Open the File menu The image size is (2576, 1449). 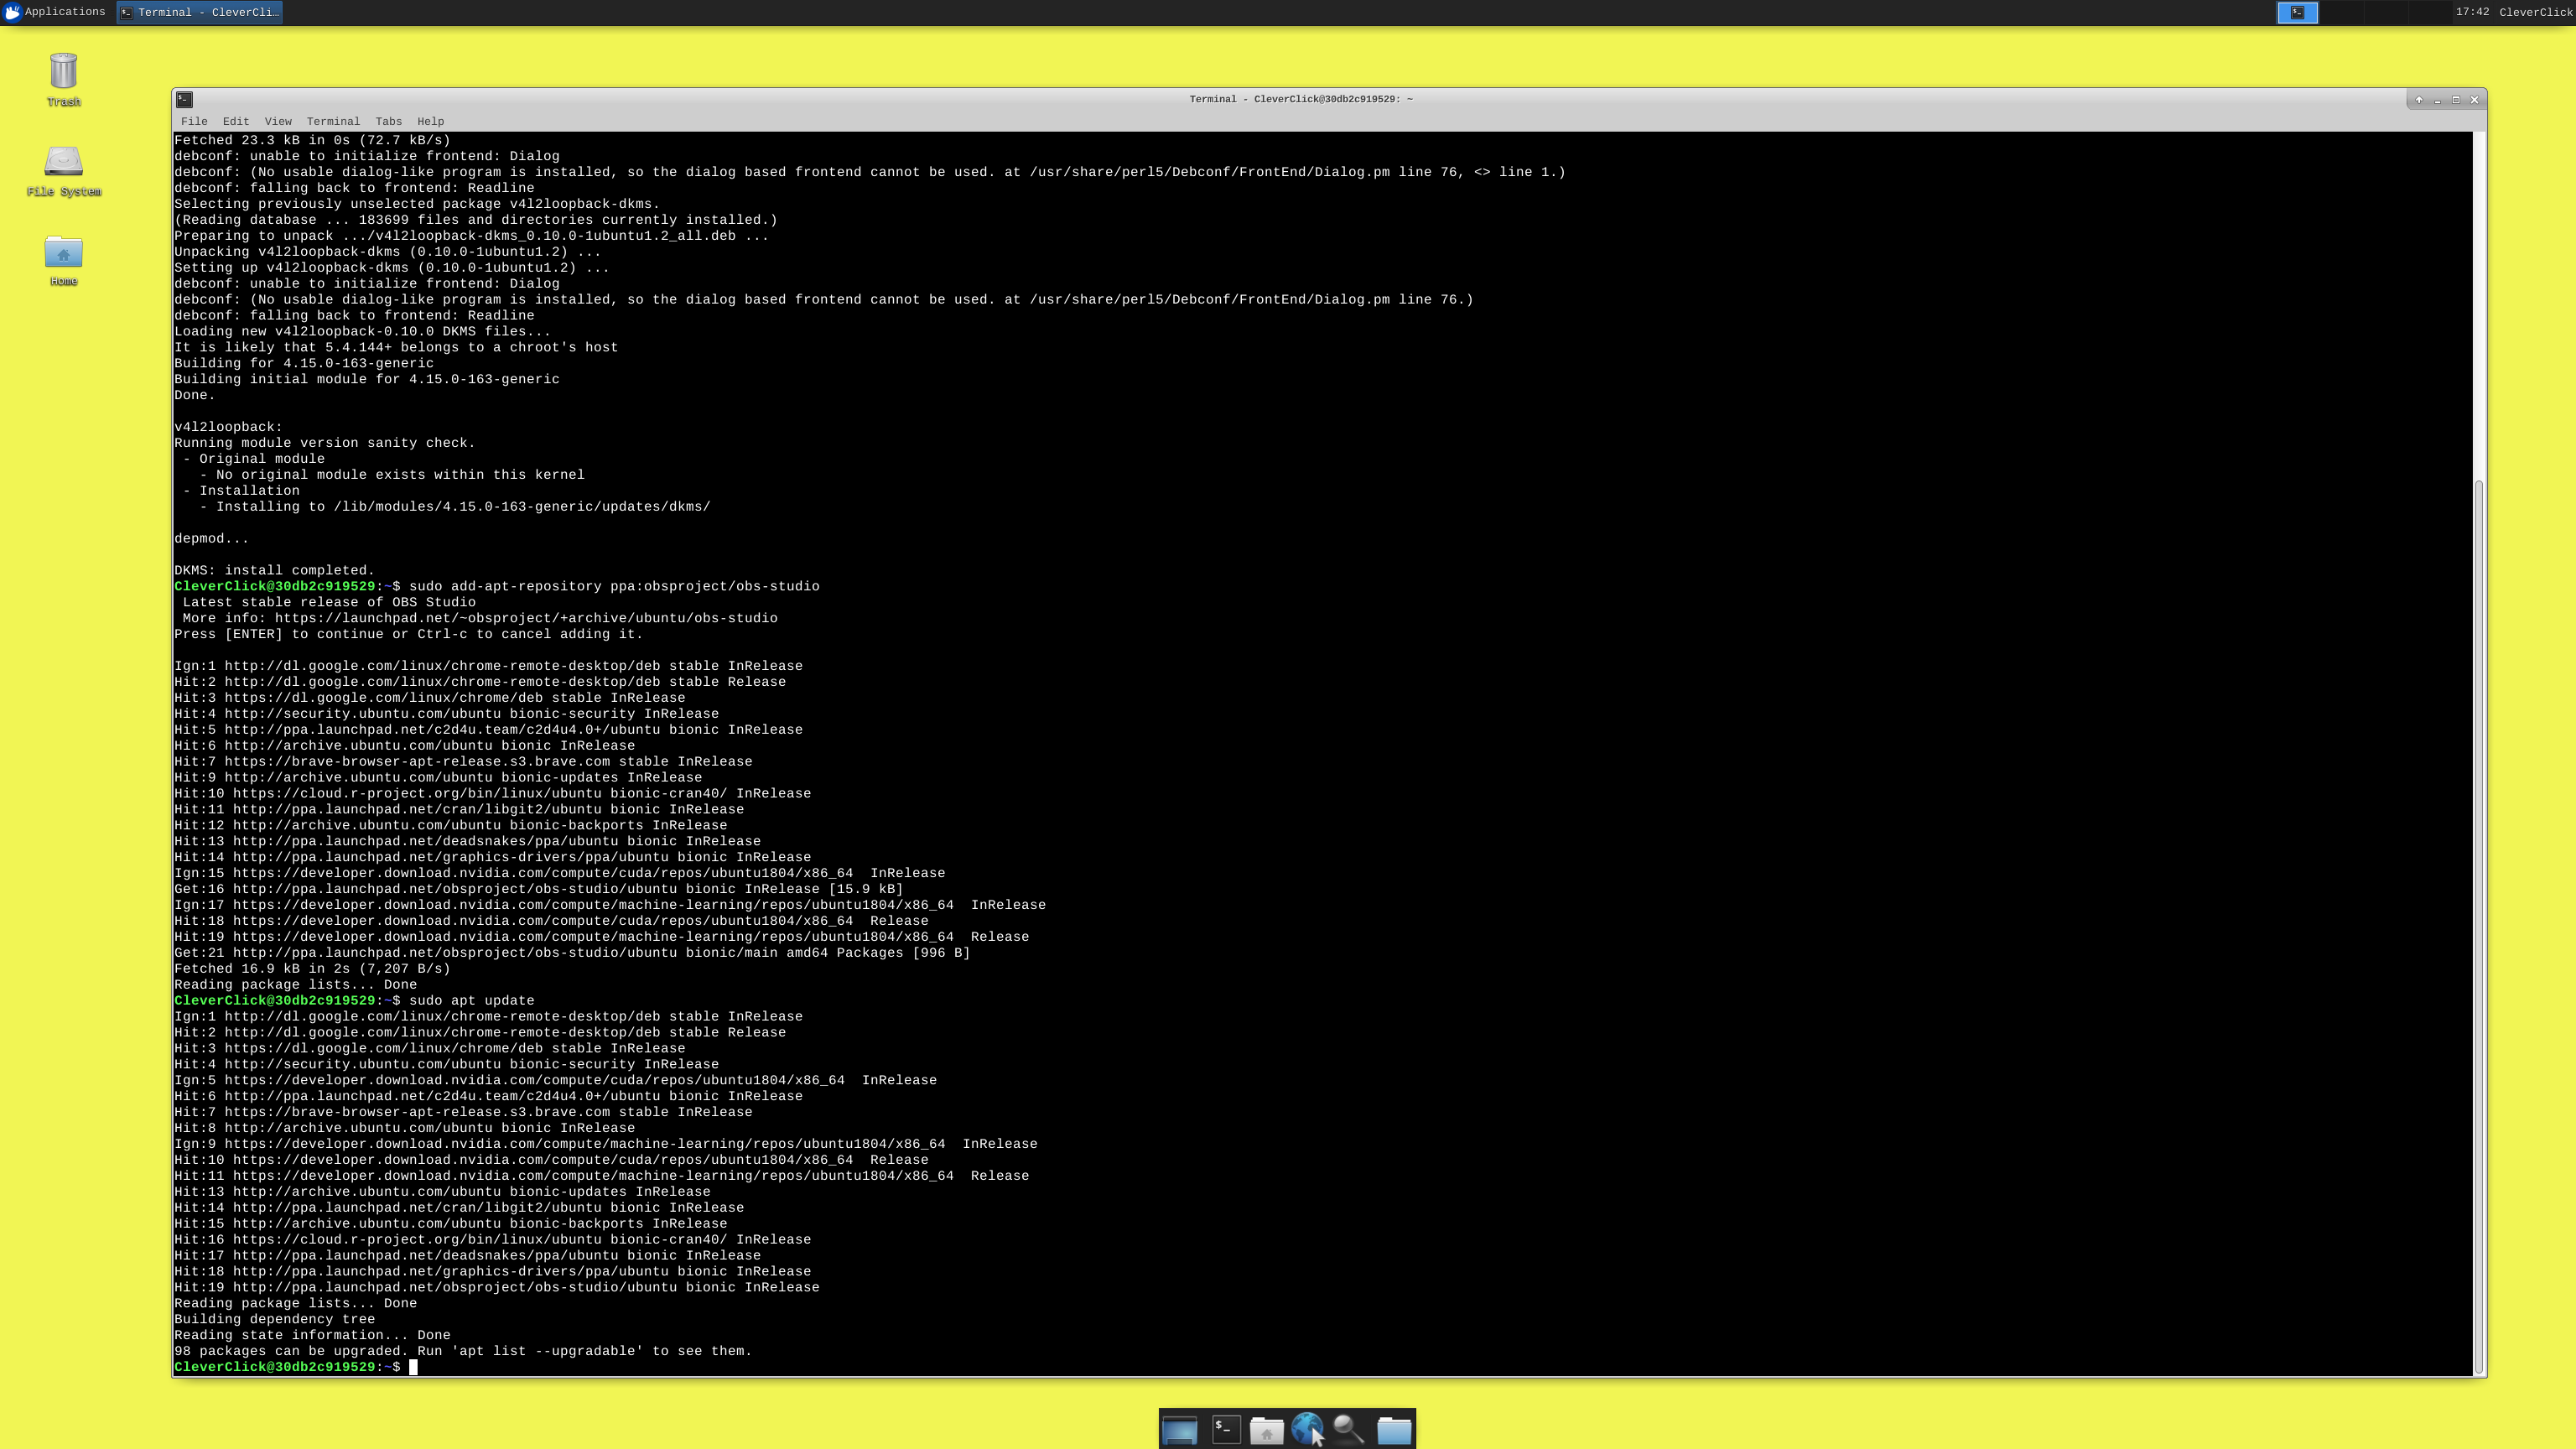tap(194, 122)
